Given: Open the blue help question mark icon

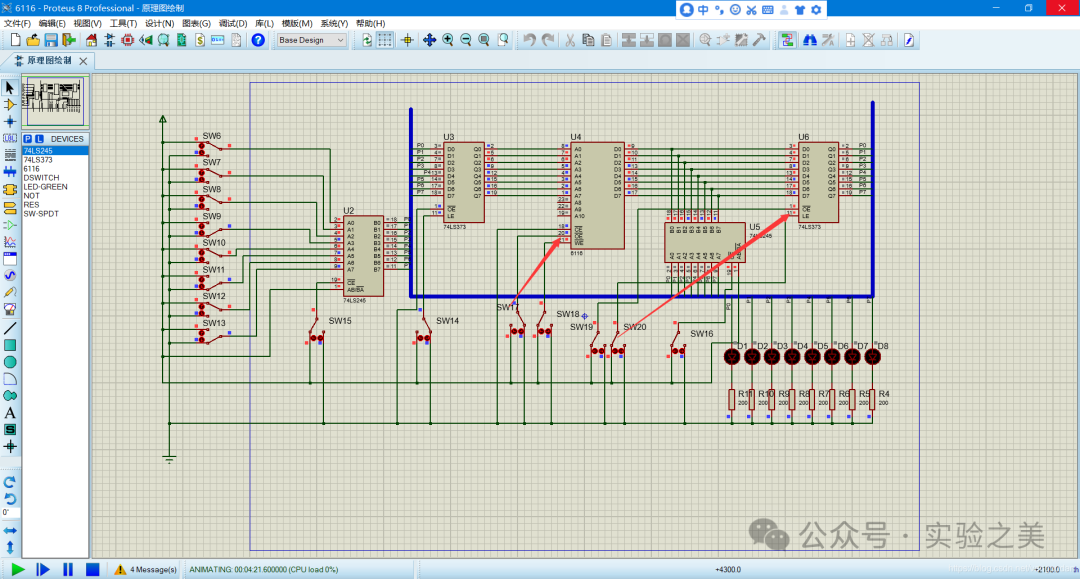Looking at the screenshot, I should 258,41.
